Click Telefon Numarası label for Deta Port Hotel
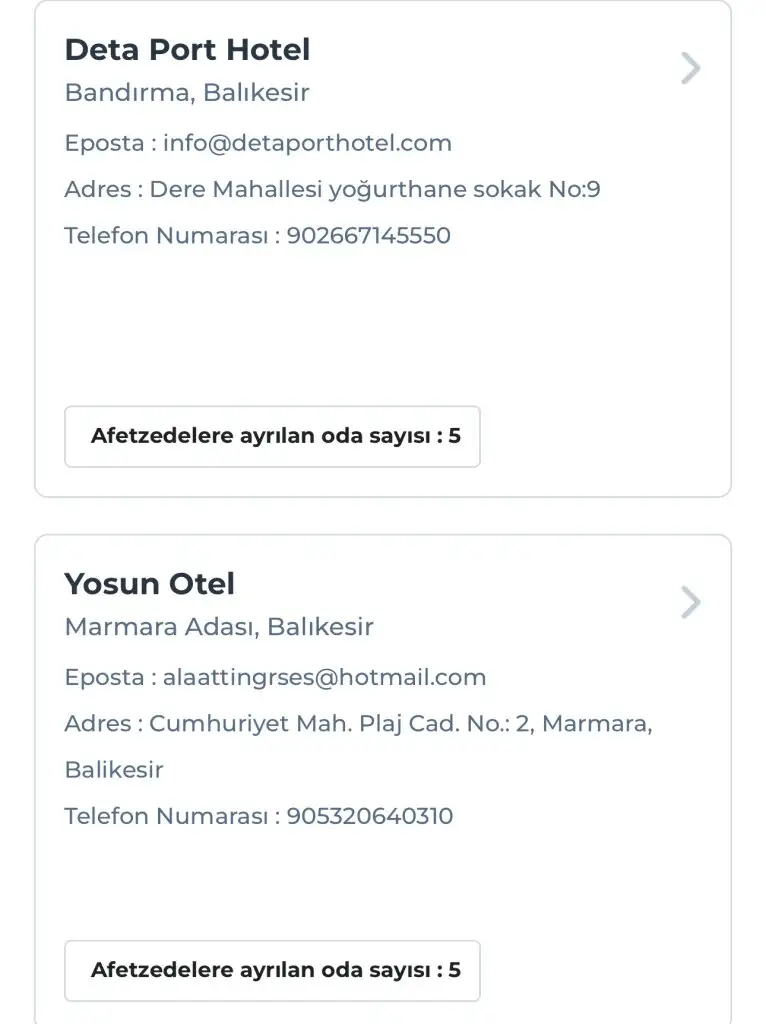Viewport: 766px width, 1024px height. point(166,236)
